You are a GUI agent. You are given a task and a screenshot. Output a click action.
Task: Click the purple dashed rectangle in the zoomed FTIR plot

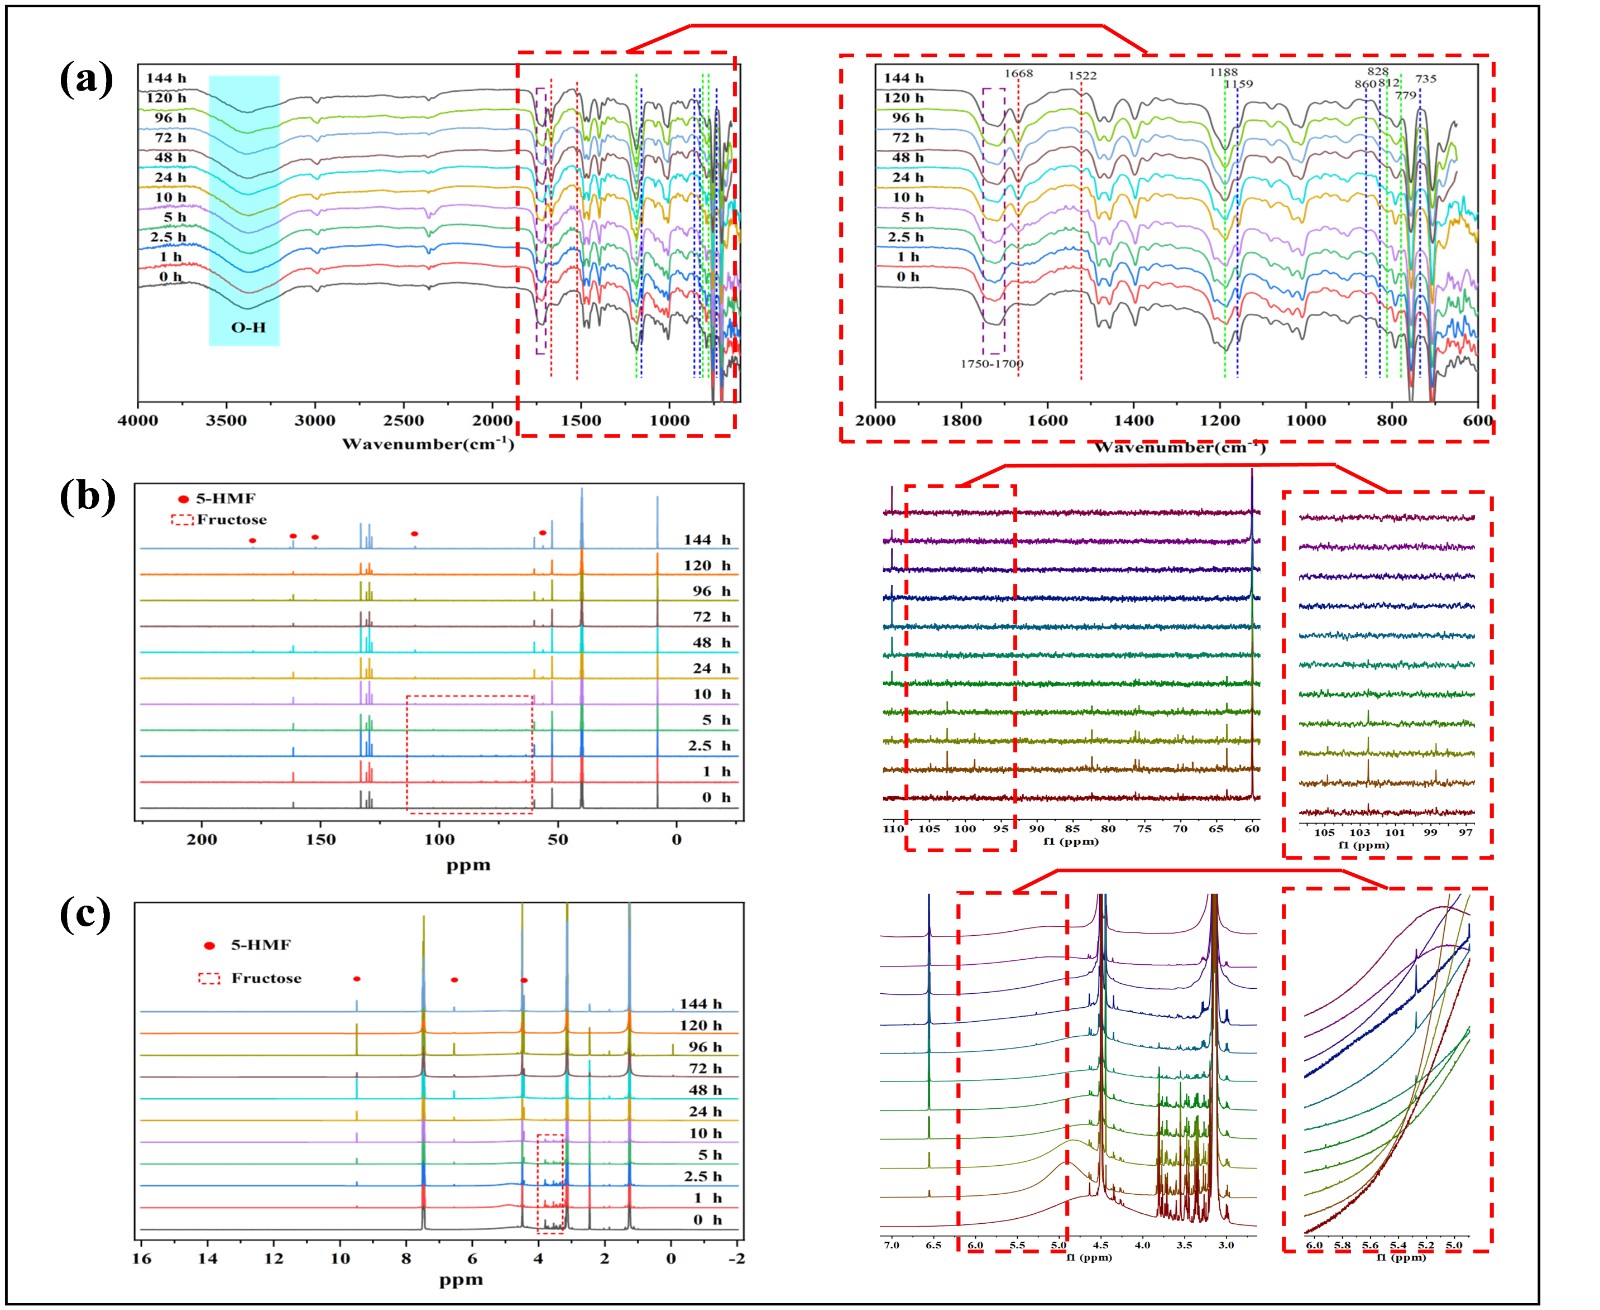pos(993,220)
